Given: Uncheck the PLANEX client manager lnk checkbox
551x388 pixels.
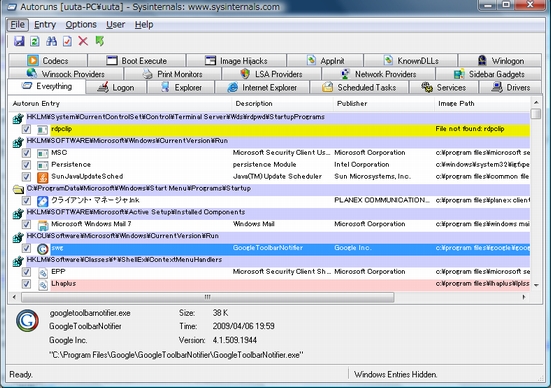Looking at the screenshot, I should 26,200.
